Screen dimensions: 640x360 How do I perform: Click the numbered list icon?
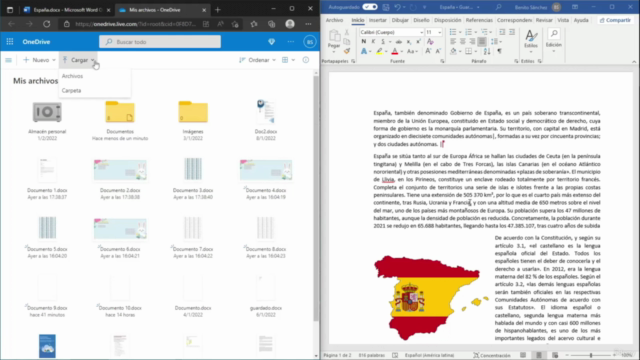point(468,32)
